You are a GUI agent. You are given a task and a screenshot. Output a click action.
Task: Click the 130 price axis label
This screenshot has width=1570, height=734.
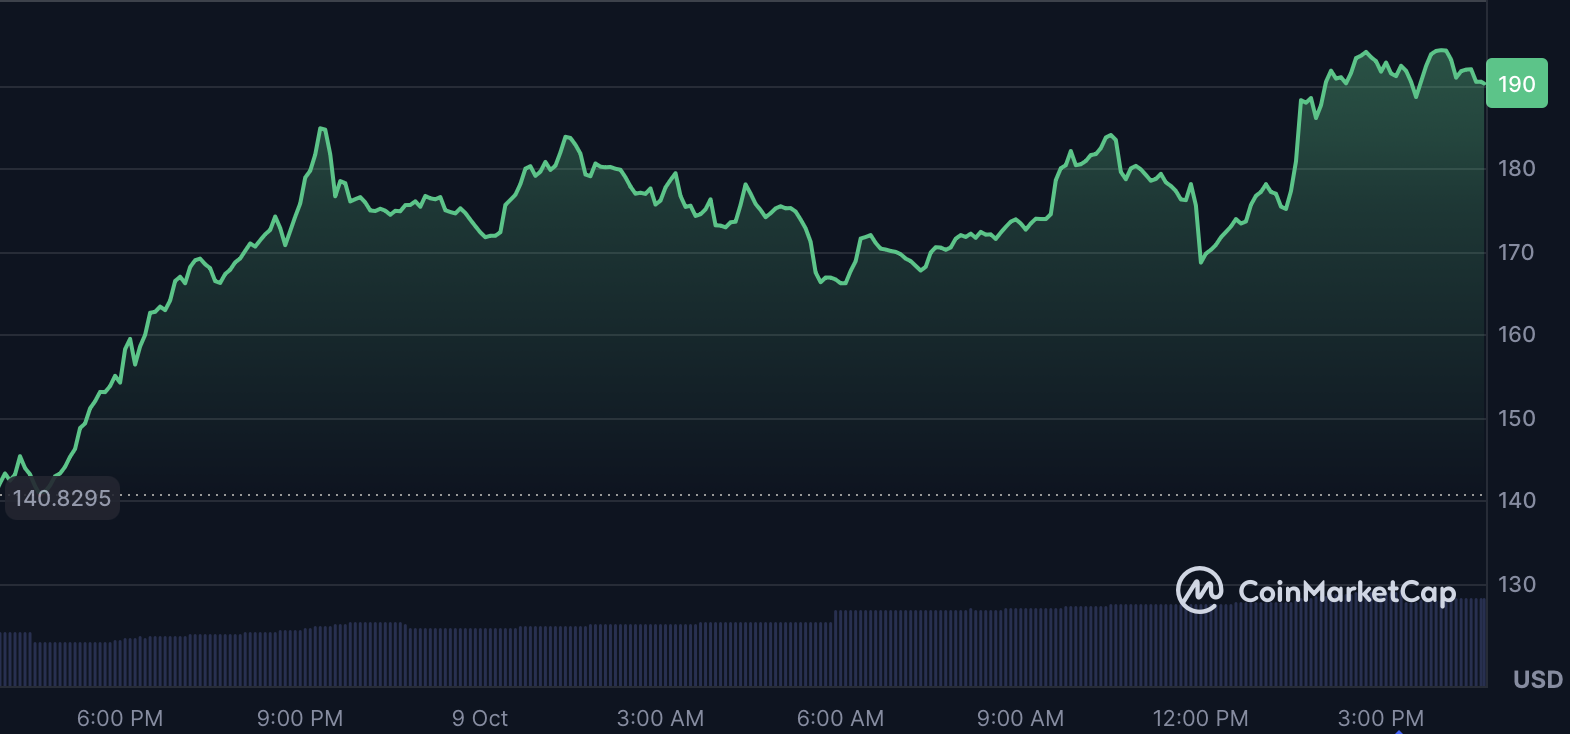[1516, 584]
